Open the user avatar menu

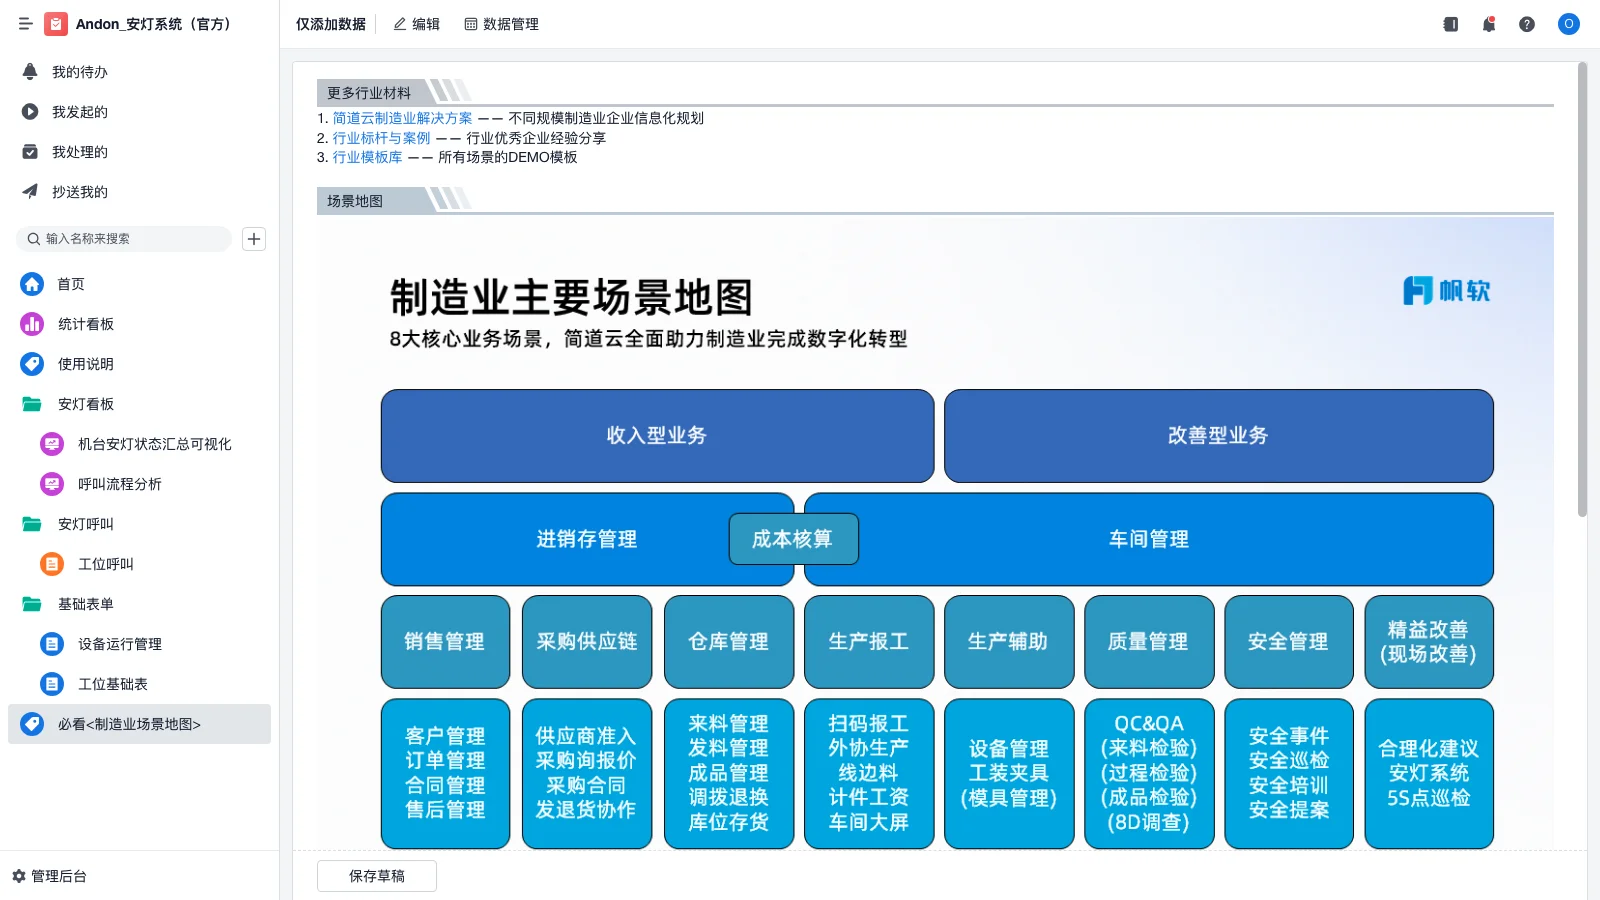[1568, 24]
